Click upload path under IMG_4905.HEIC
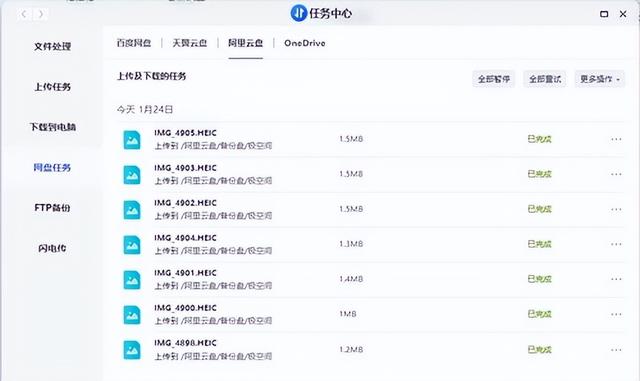The image size is (640, 381). pos(213,146)
